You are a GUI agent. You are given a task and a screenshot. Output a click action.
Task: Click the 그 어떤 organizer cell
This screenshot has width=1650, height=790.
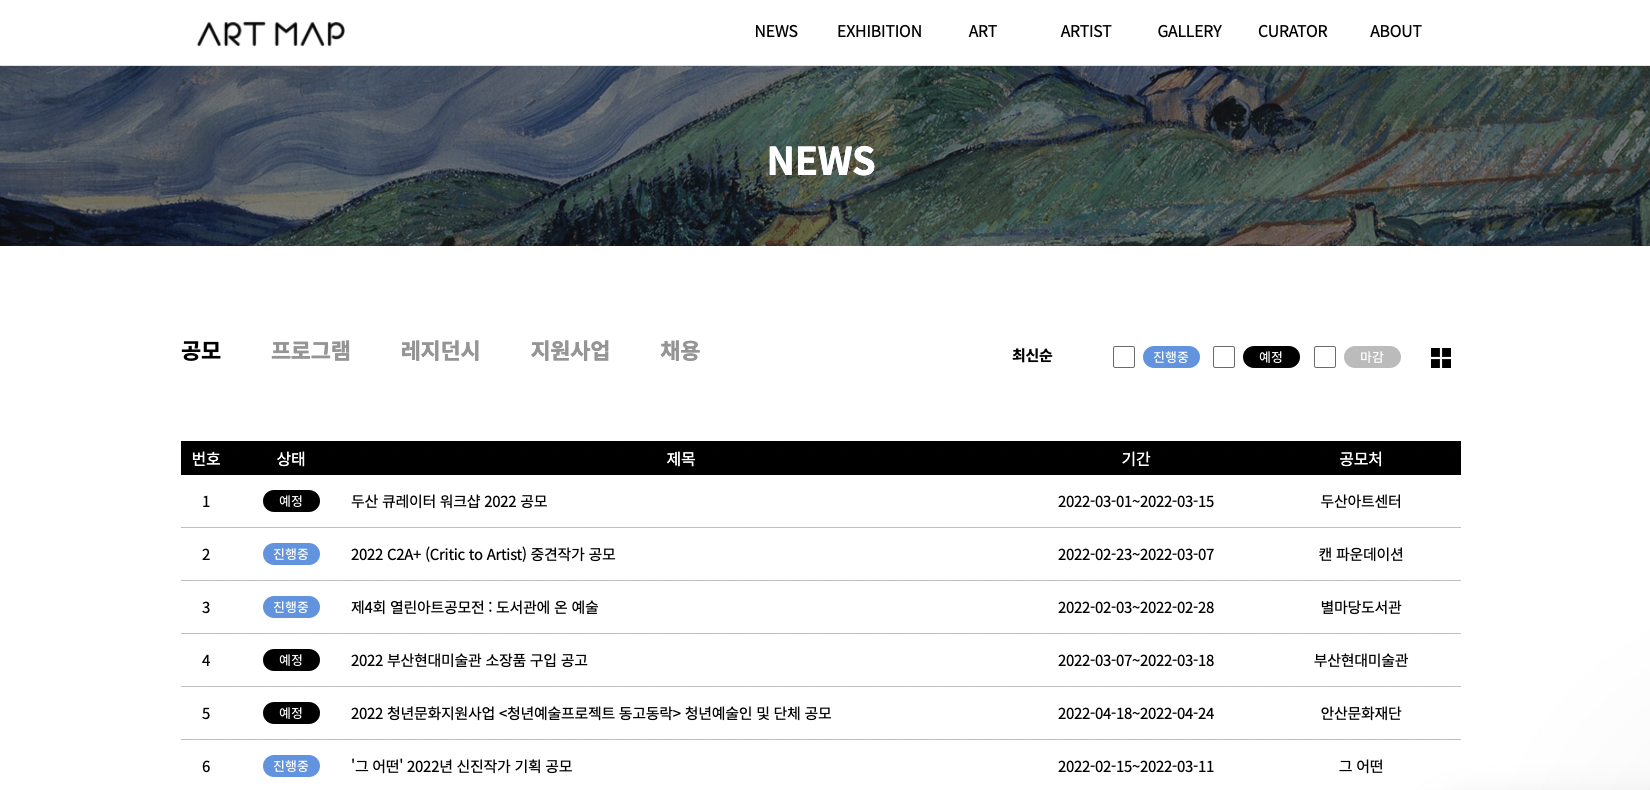point(1361,766)
